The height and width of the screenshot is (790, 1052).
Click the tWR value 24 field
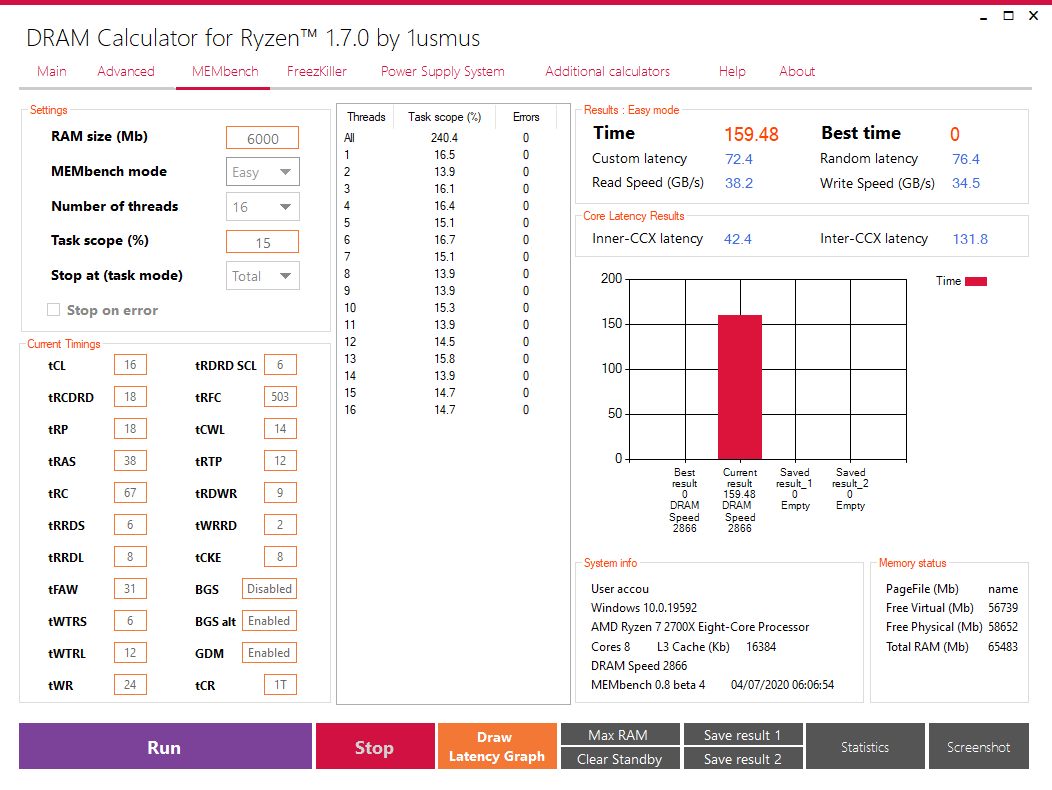[130, 685]
